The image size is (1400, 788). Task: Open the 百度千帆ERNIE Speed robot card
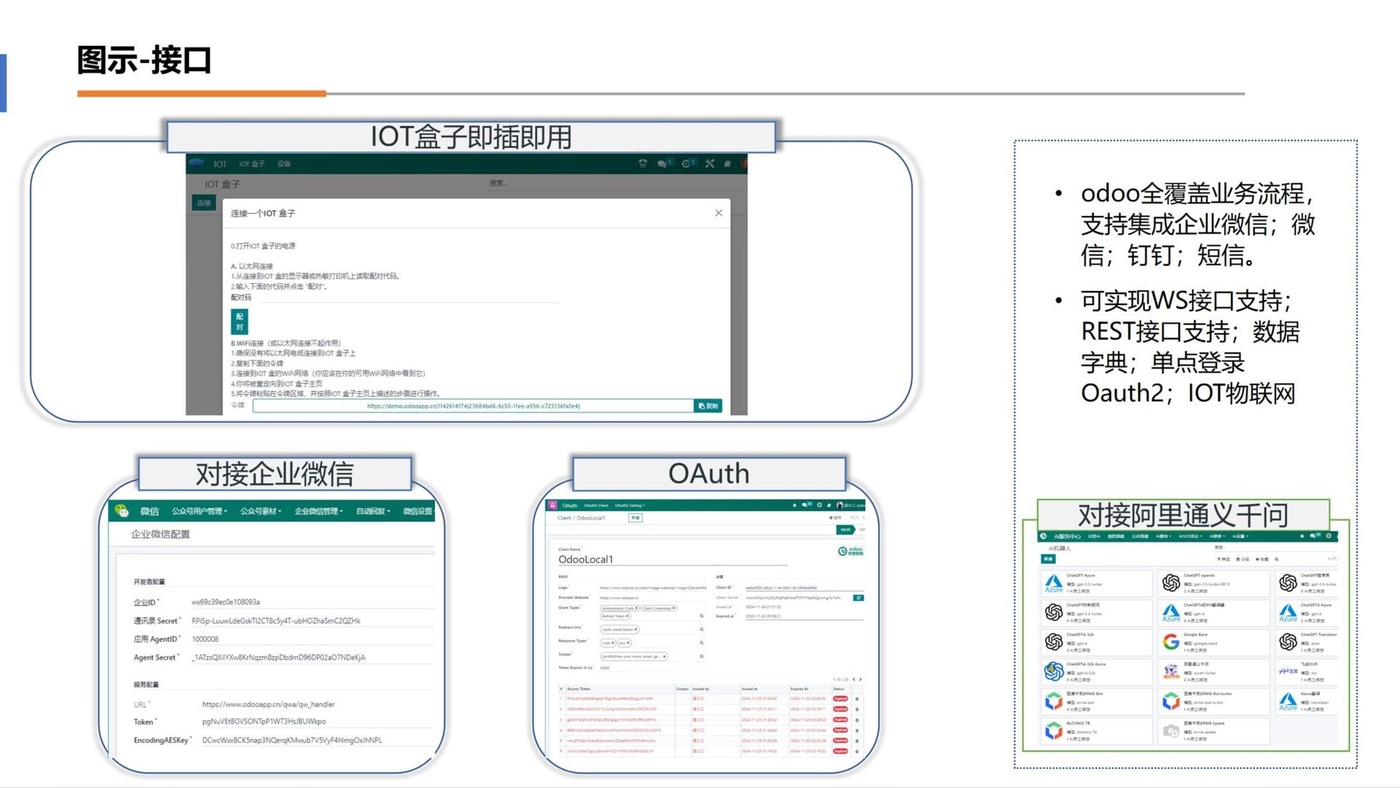[1213, 731]
